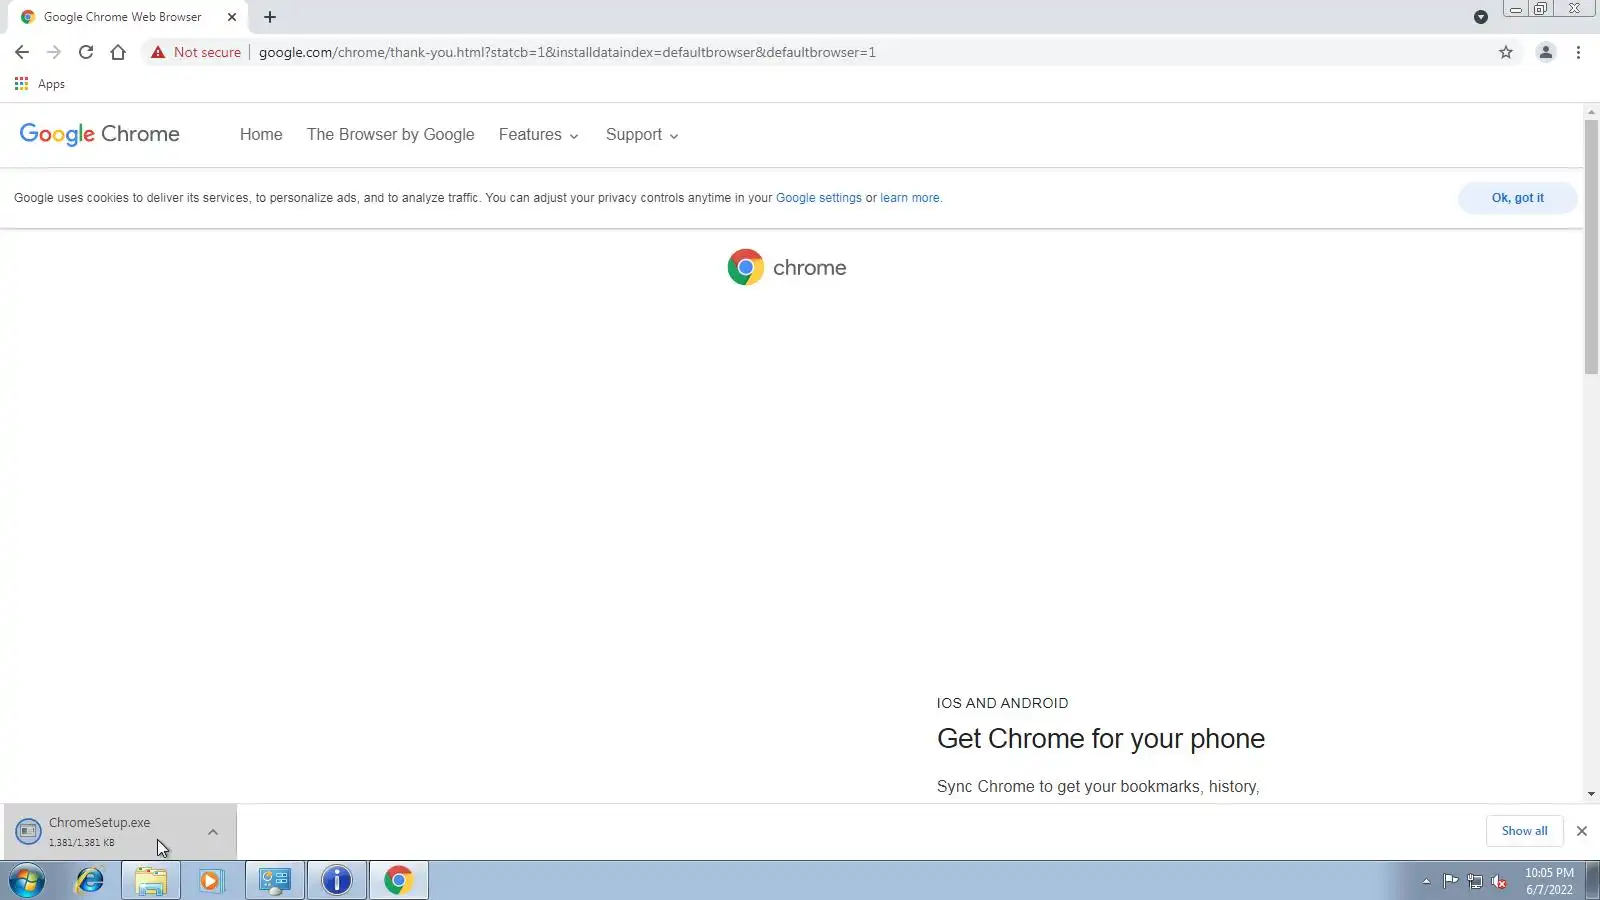This screenshot has height=900, width=1600.
Task: Open the Google settings link
Action: 819,198
